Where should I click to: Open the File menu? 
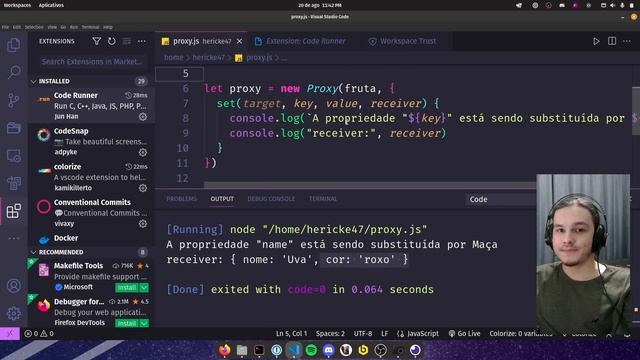(x=5, y=27)
